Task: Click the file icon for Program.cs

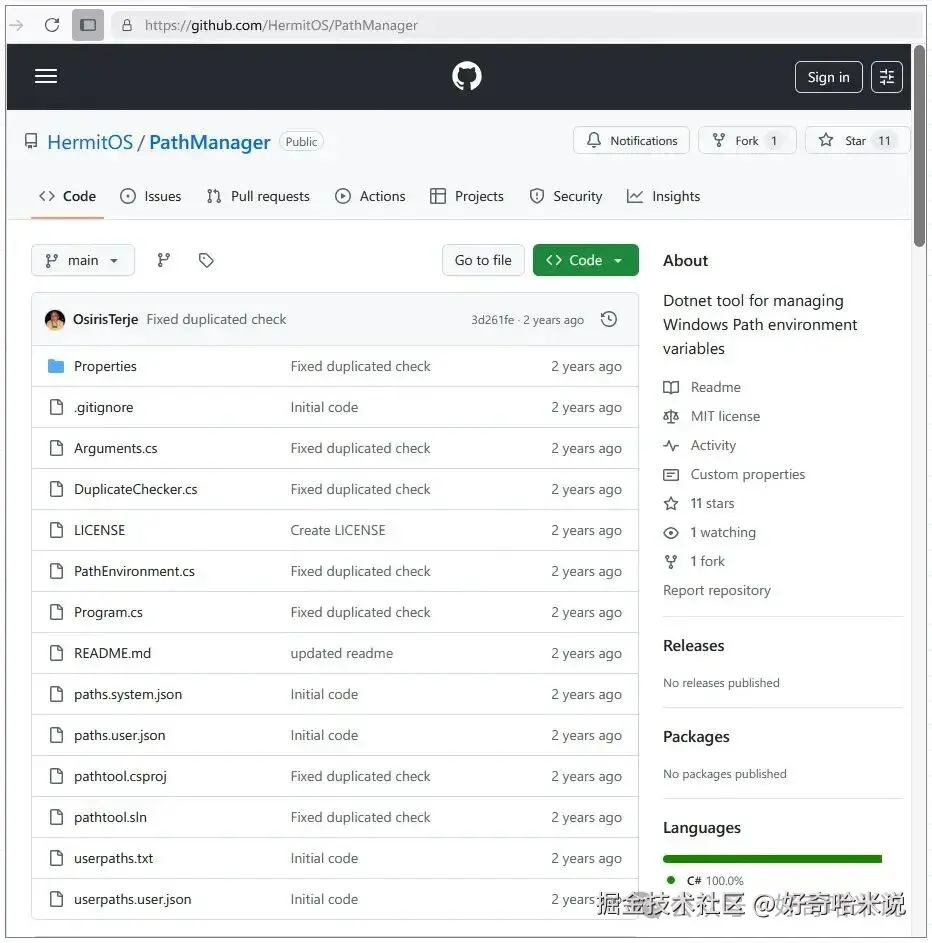Action: point(56,612)
